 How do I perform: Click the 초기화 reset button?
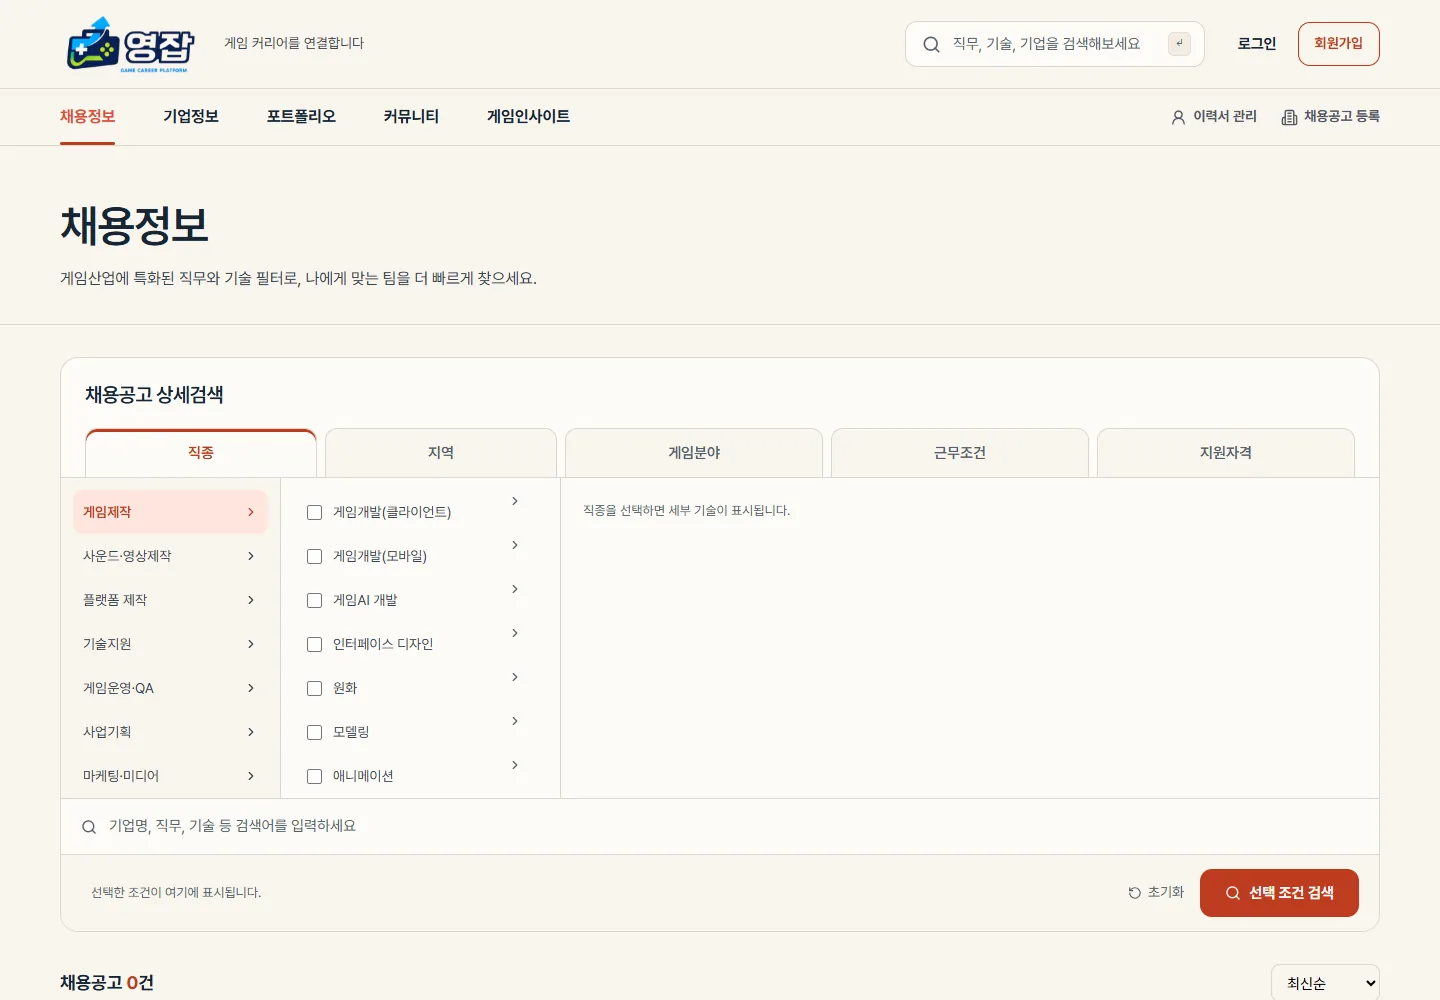pos(1156,893)
